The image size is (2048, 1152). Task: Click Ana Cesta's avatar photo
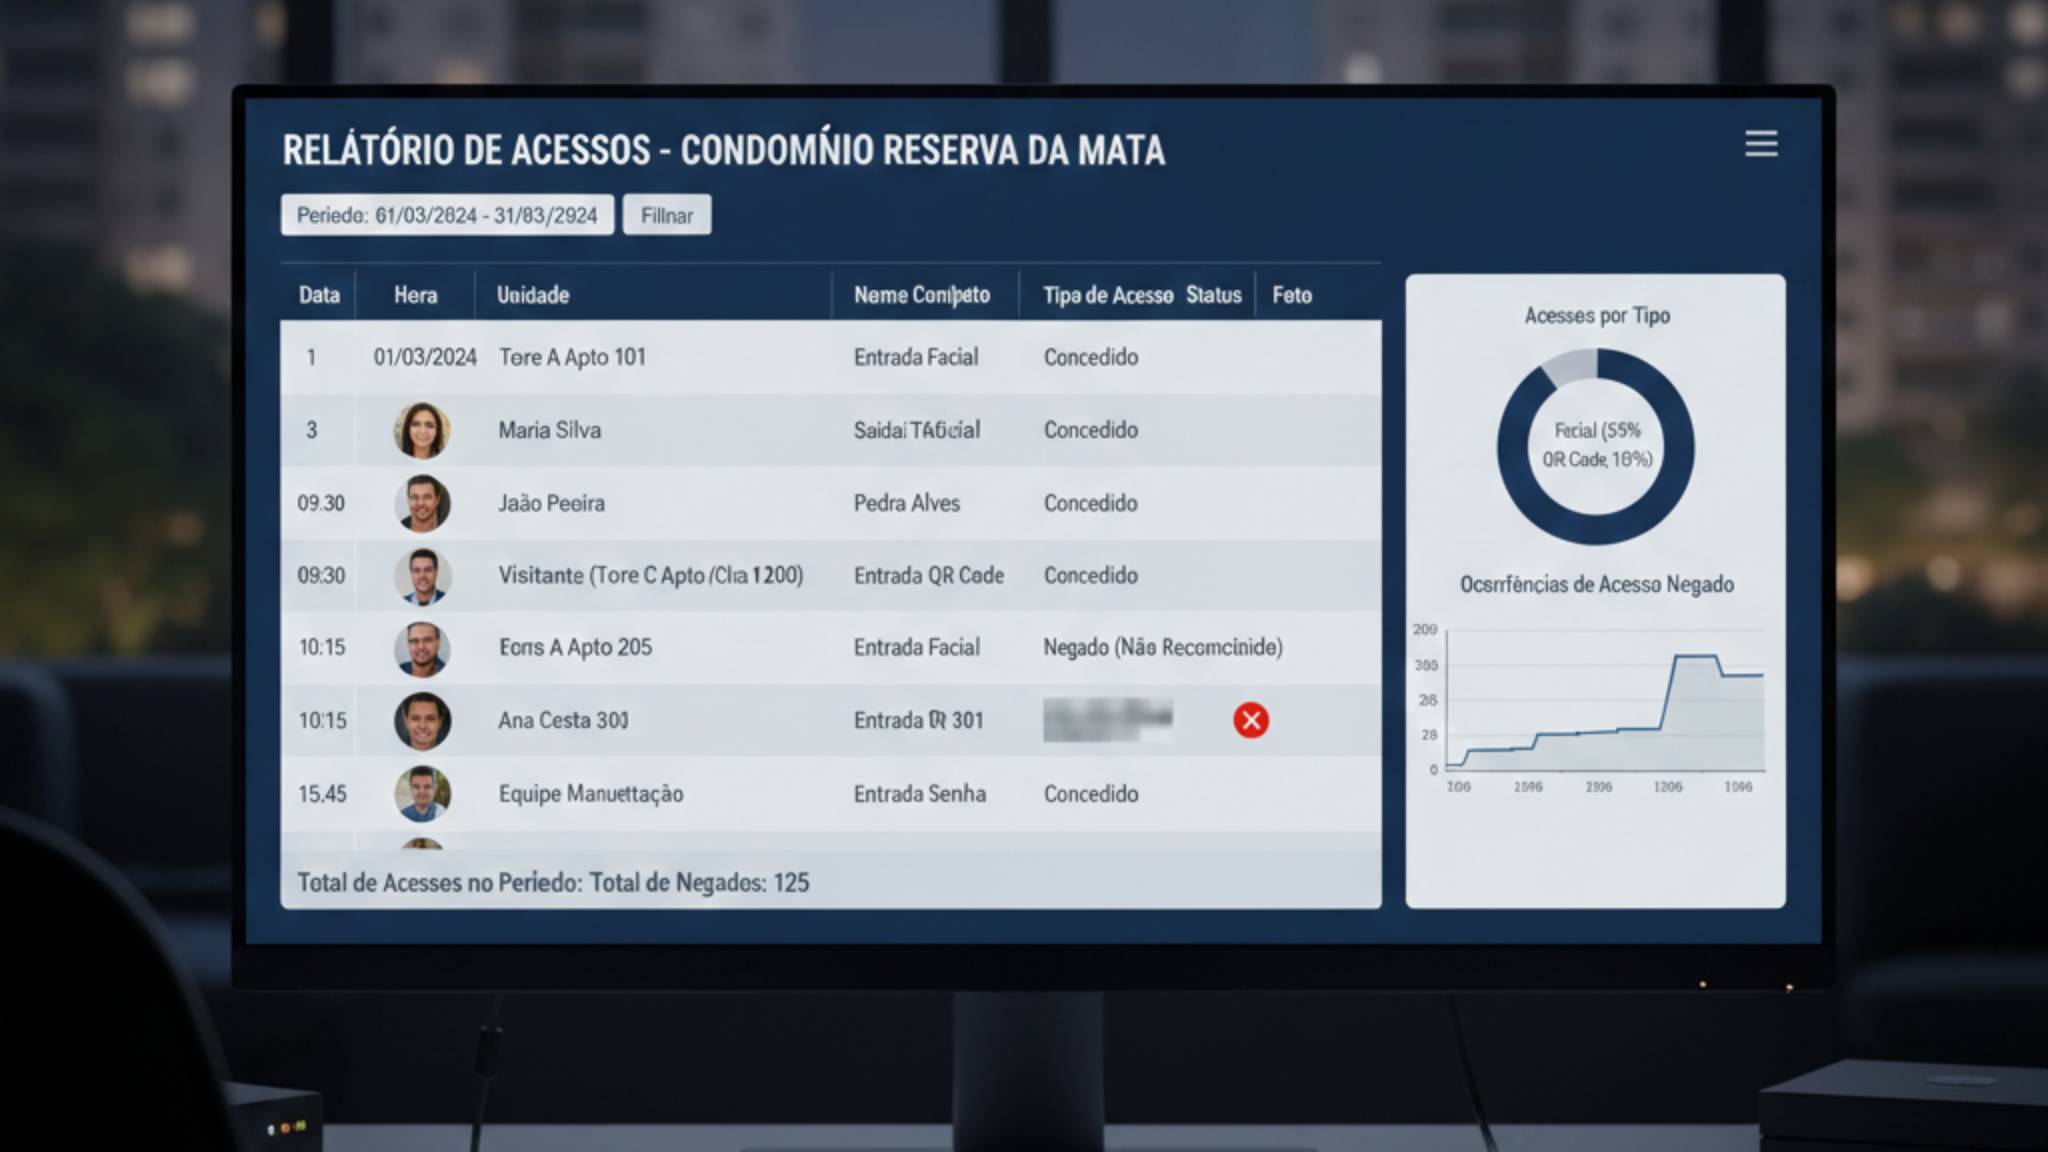422,721
